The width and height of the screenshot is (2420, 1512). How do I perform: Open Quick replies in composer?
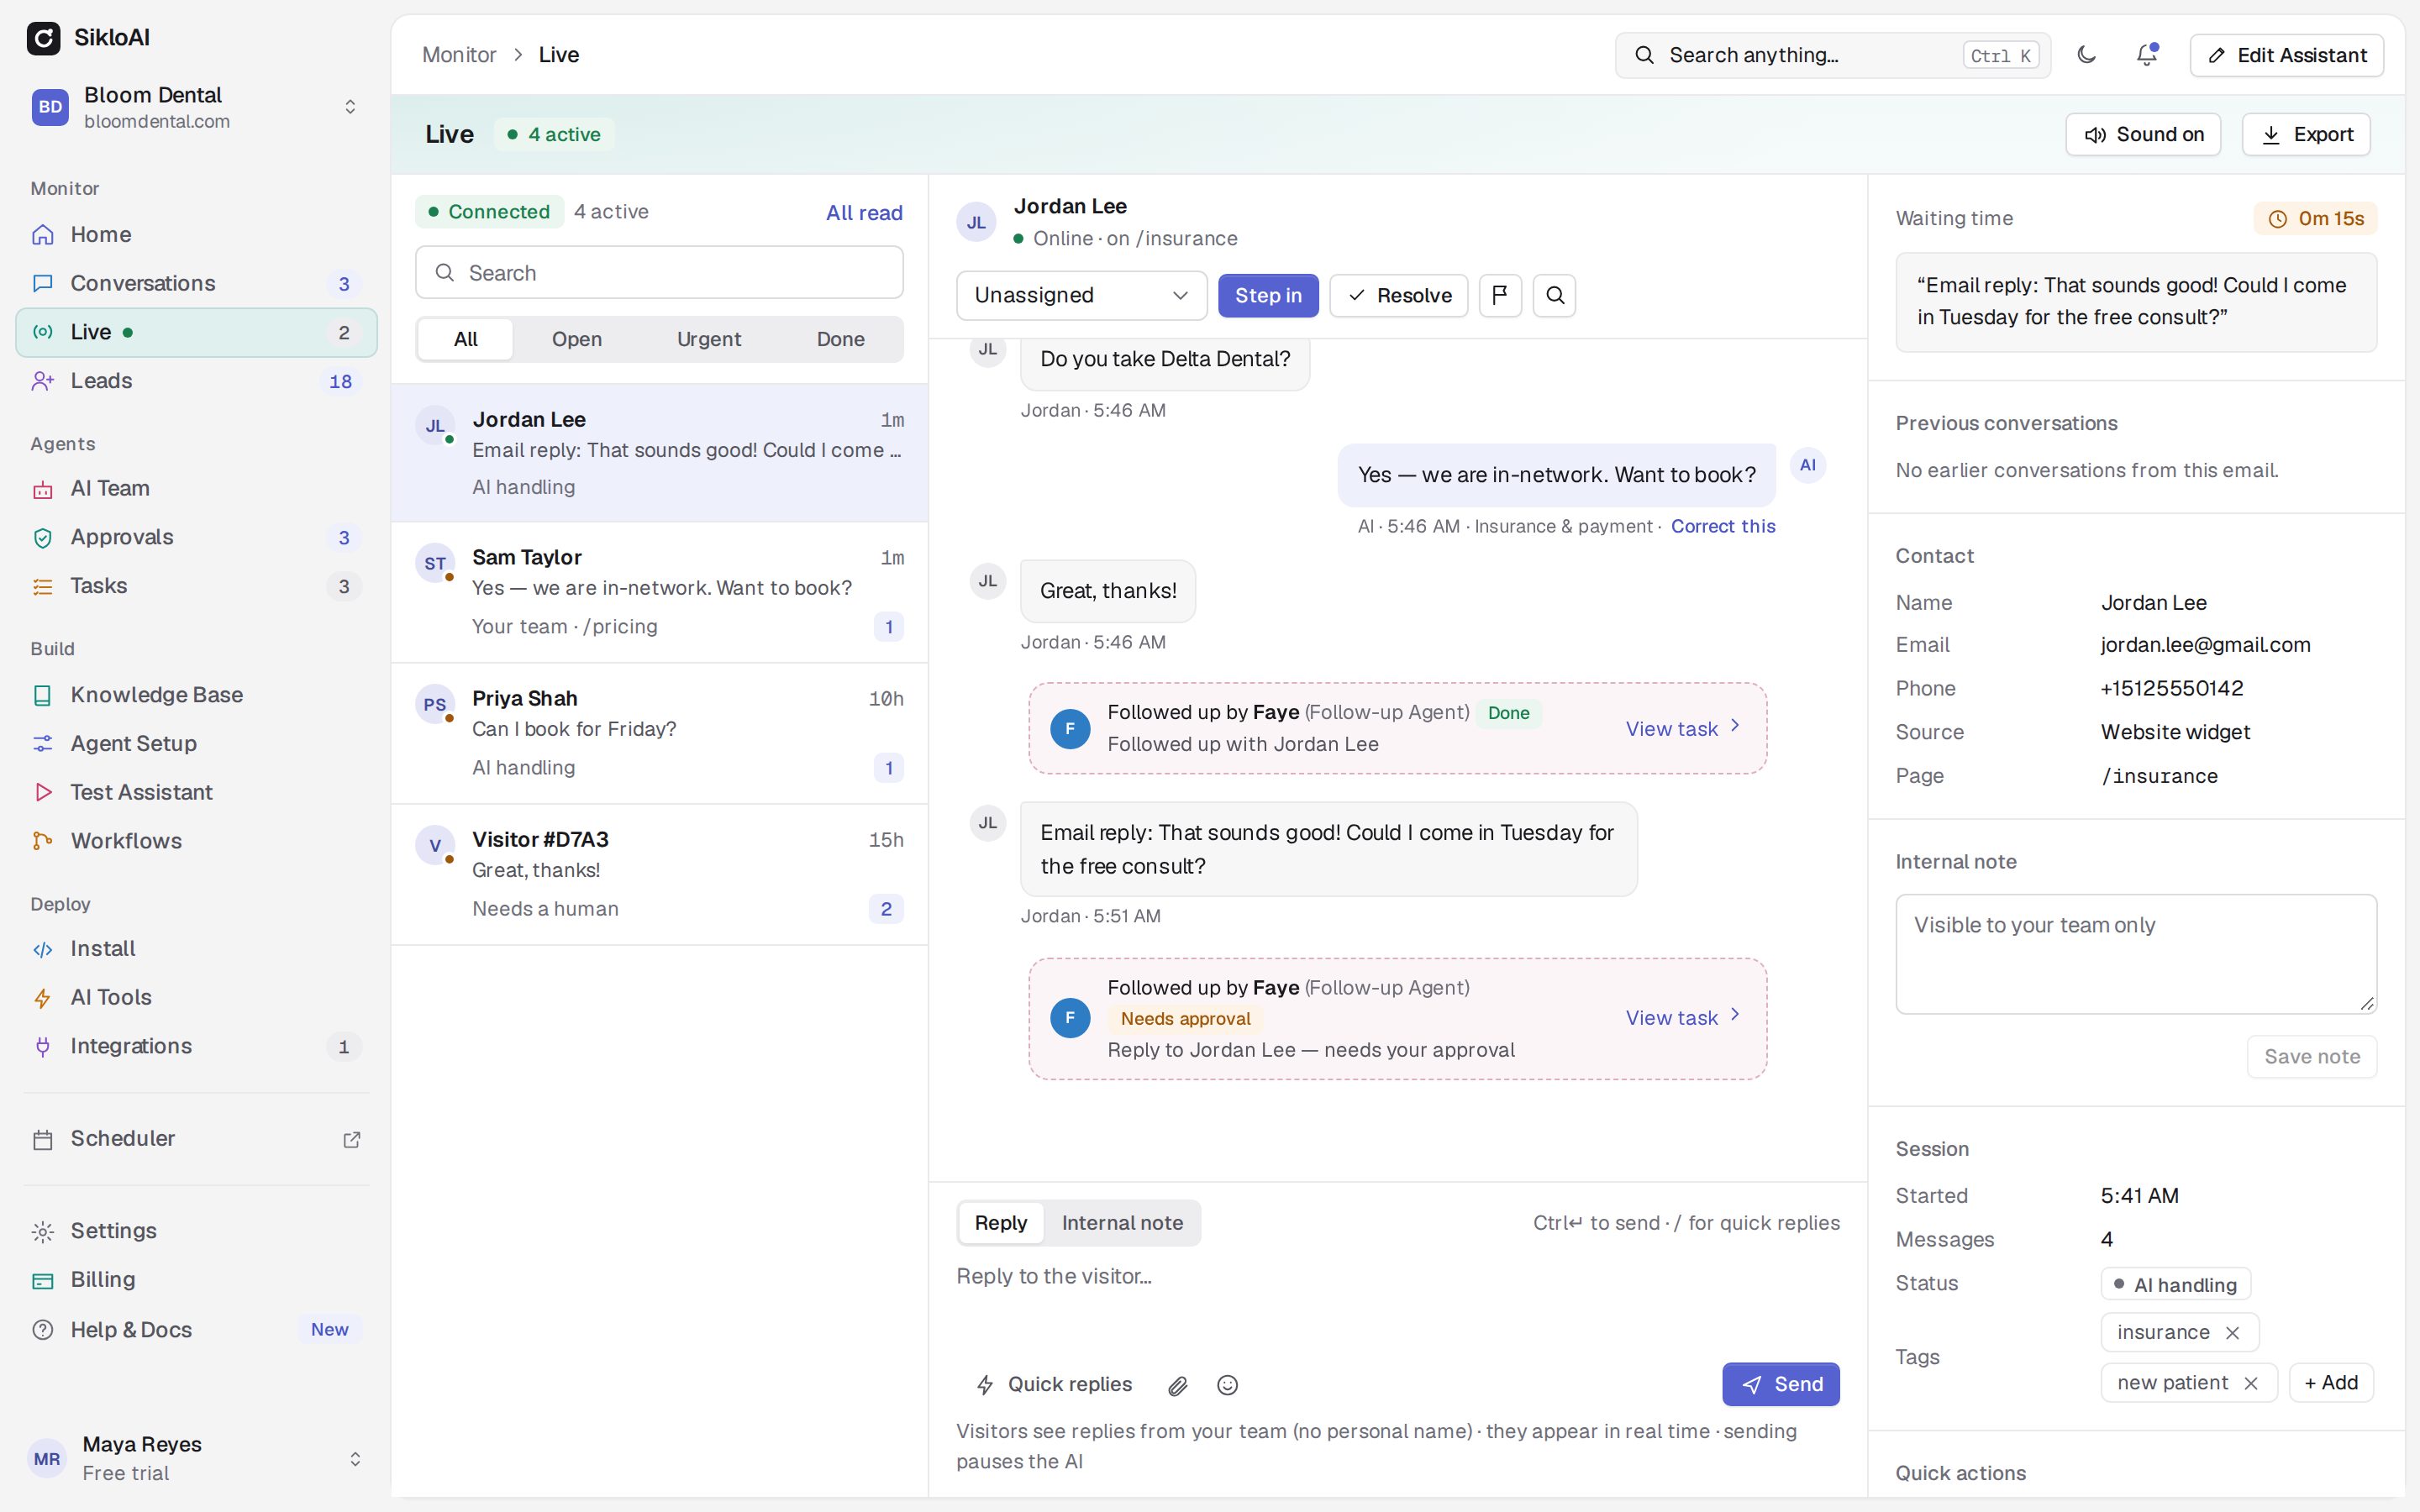point(1054,1384)
